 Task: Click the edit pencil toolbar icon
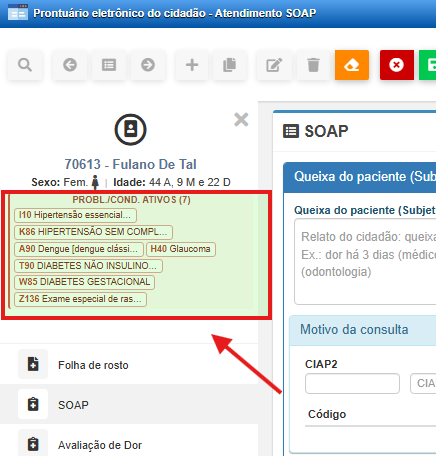[x=274, y=65]
